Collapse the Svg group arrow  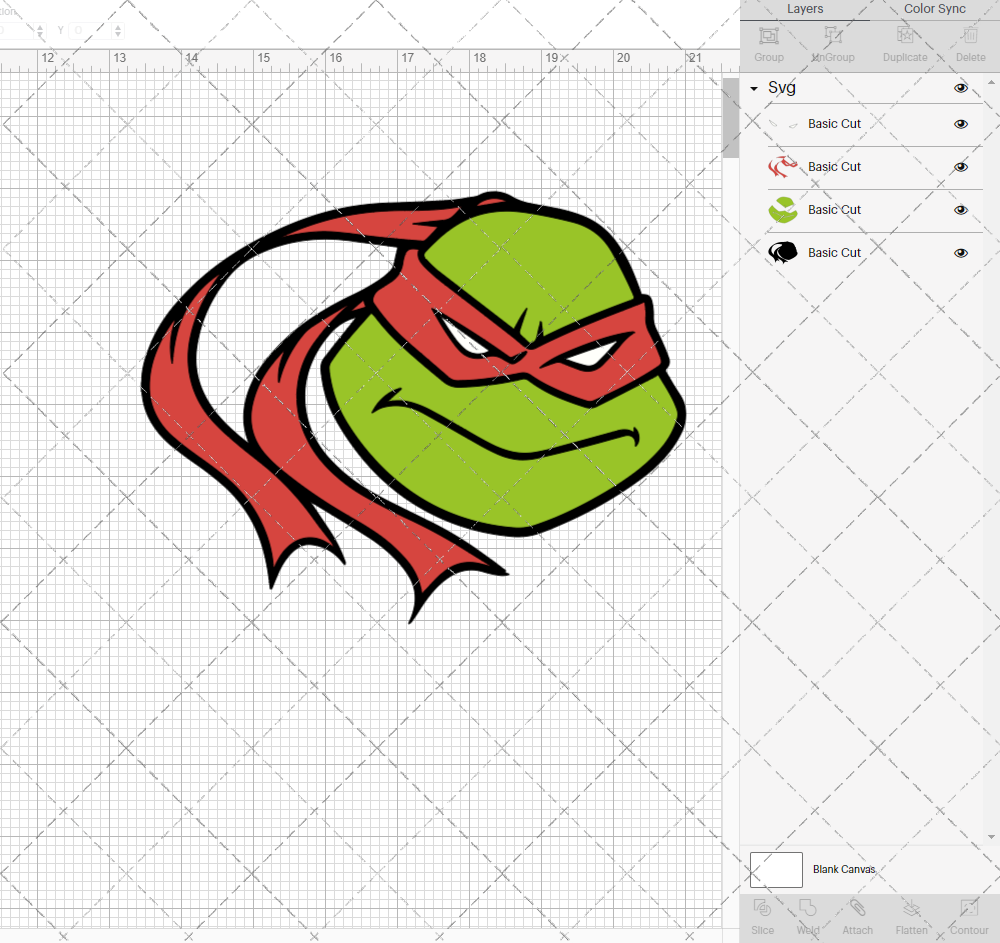(x=754, y=89)
